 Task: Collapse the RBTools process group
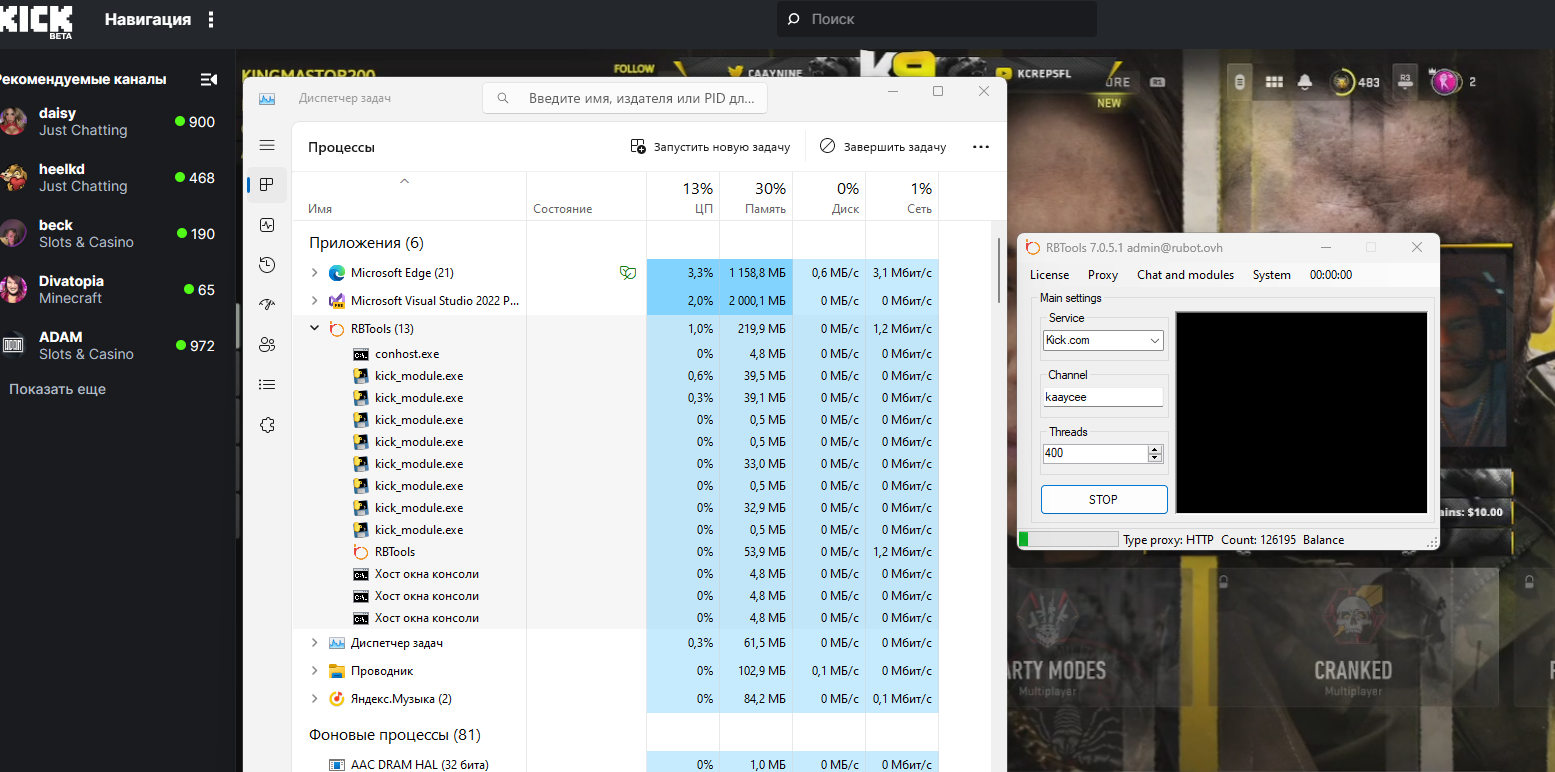coord(314,329)
